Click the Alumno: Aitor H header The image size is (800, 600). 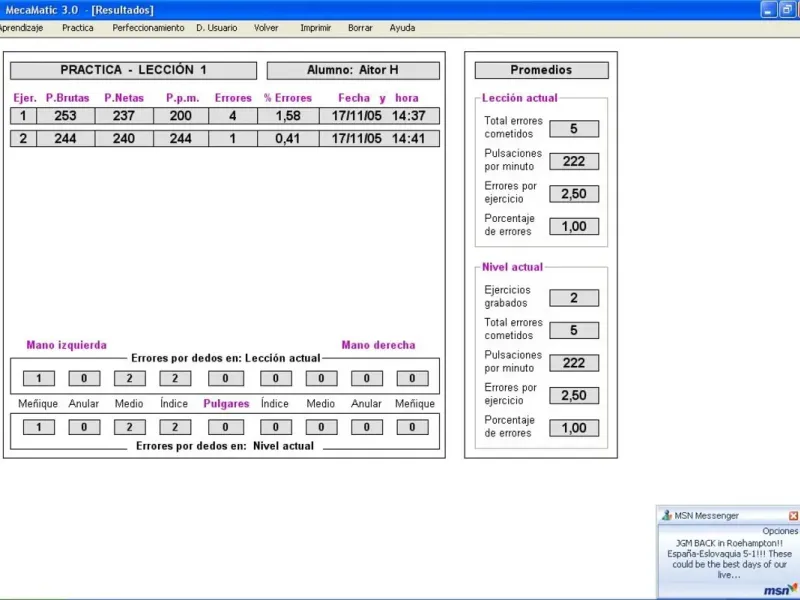click(352, 71)
